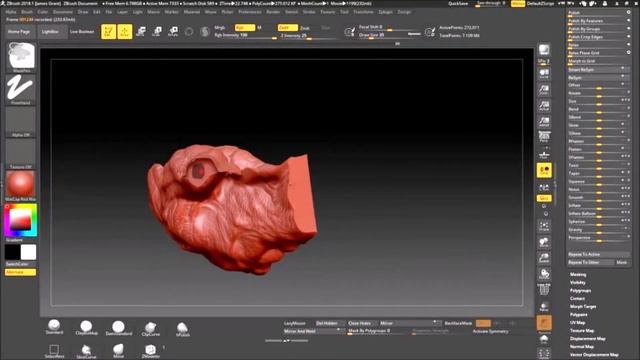Click the QuickSave button

pos(458,4)
